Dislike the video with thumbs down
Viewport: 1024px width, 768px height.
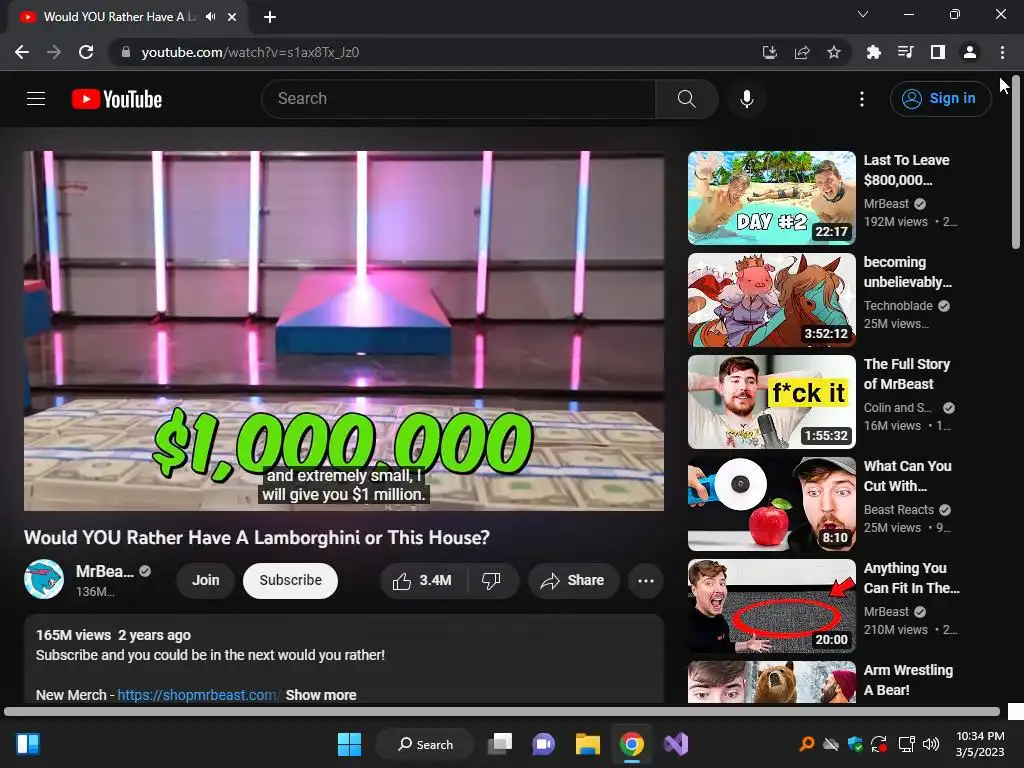click(491, 581)
